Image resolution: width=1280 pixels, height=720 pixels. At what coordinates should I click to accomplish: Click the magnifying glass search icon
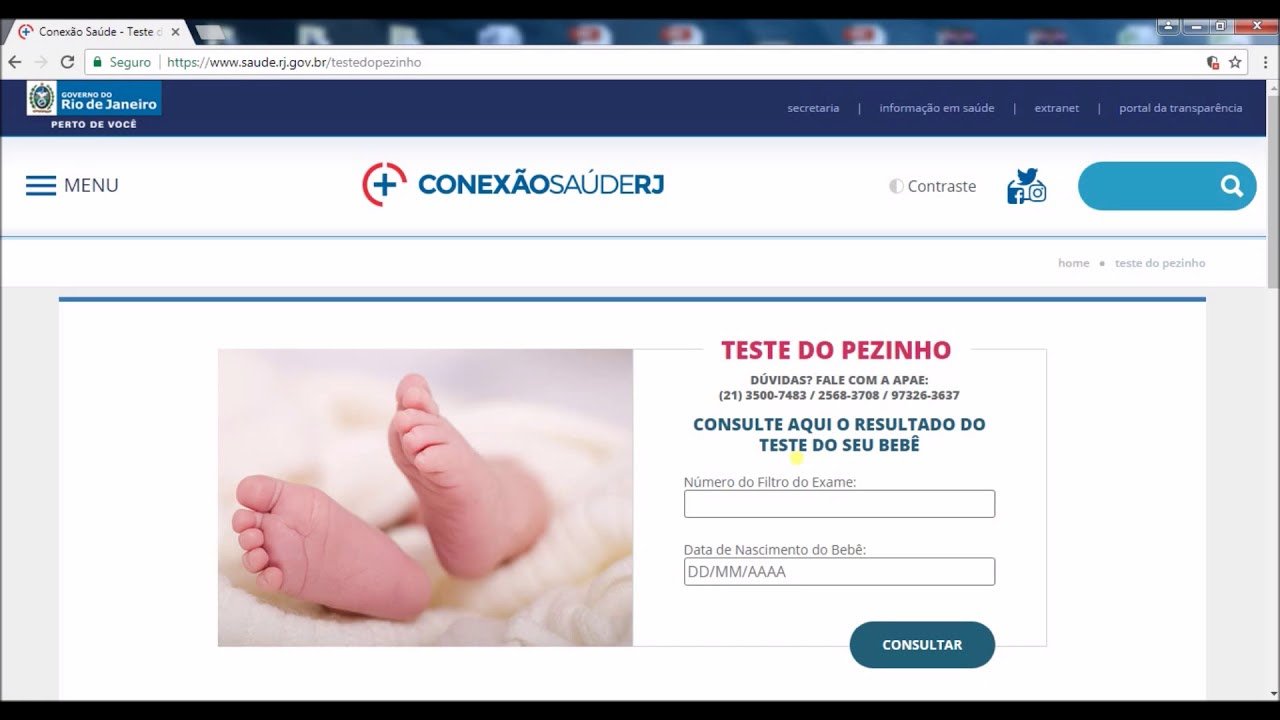[1231, 186]
